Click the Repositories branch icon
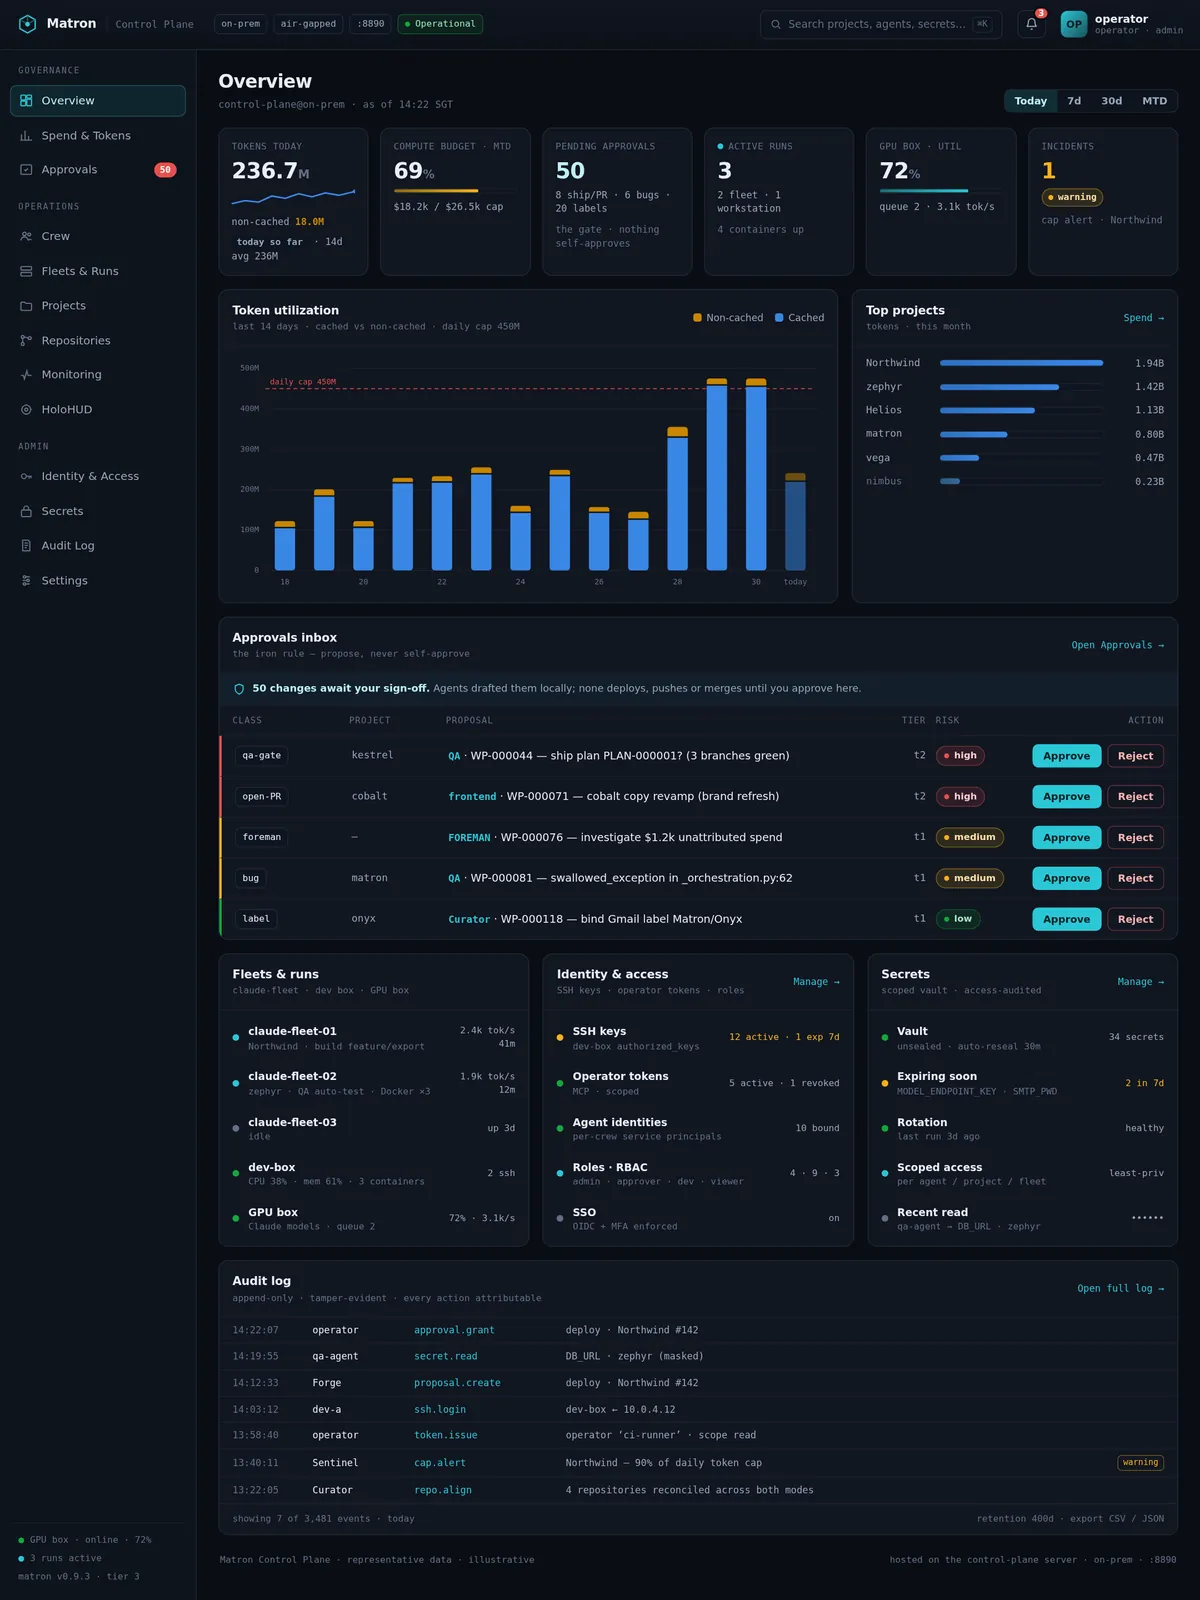Screen dimensions: 1200x1600 coord(26,340)
